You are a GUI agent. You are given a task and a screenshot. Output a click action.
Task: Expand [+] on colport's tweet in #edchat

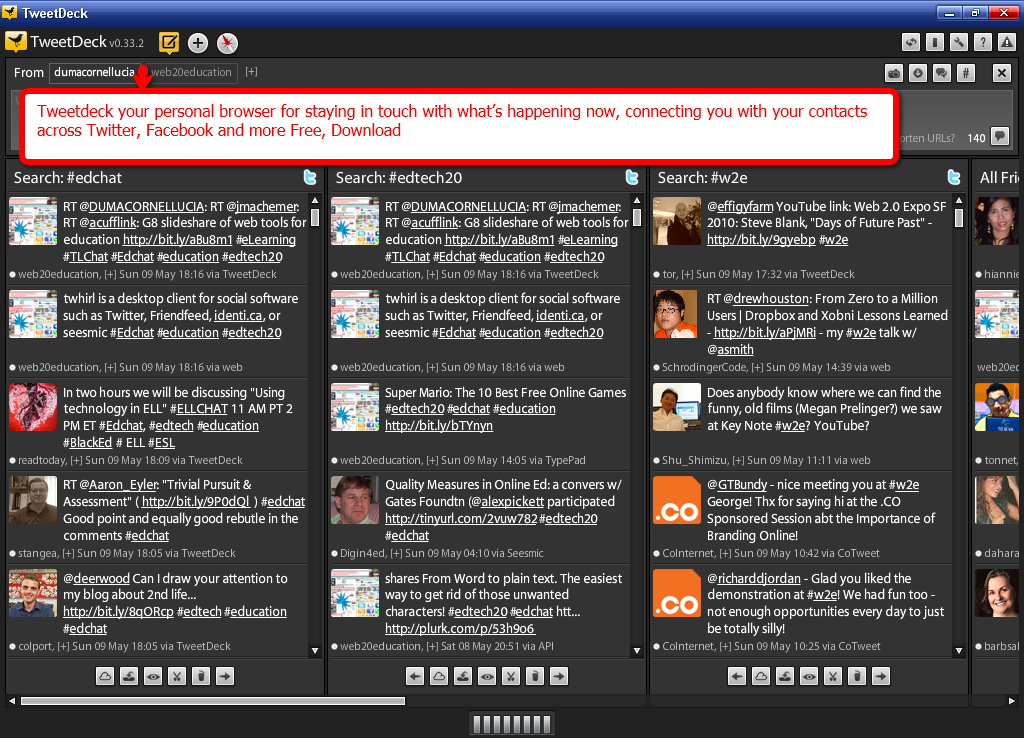(63, 647)
